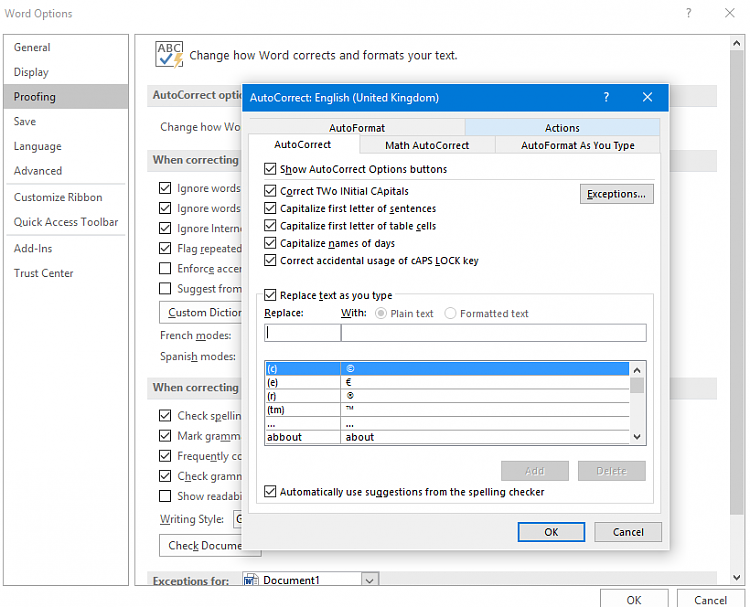The image size is (750, 607).
Task: Open the AutoFormat As You Type tab
Action: 577,145
